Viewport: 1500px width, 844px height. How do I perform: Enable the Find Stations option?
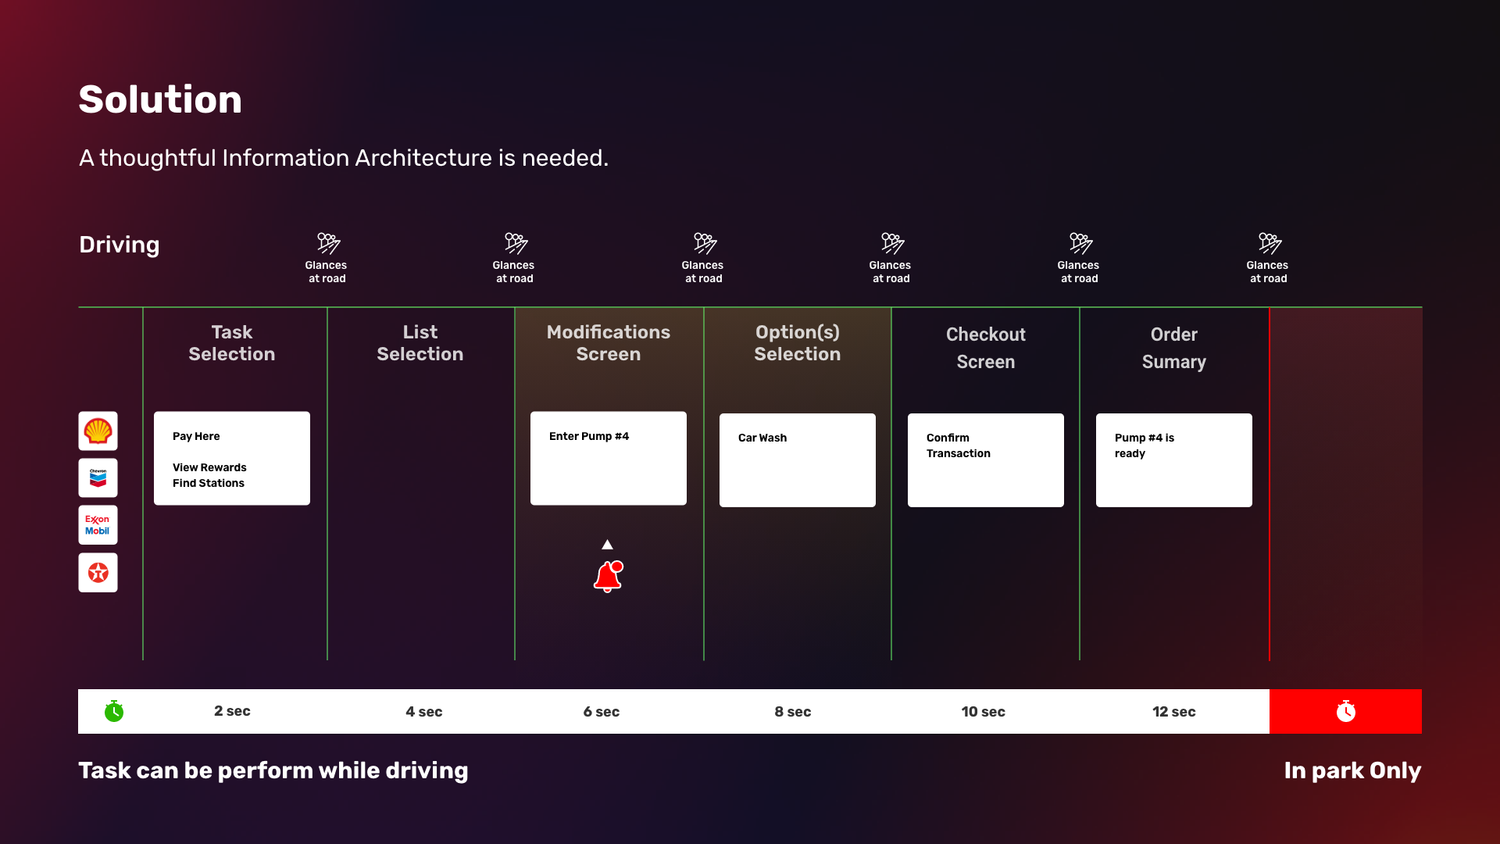[x=209, y=483]
